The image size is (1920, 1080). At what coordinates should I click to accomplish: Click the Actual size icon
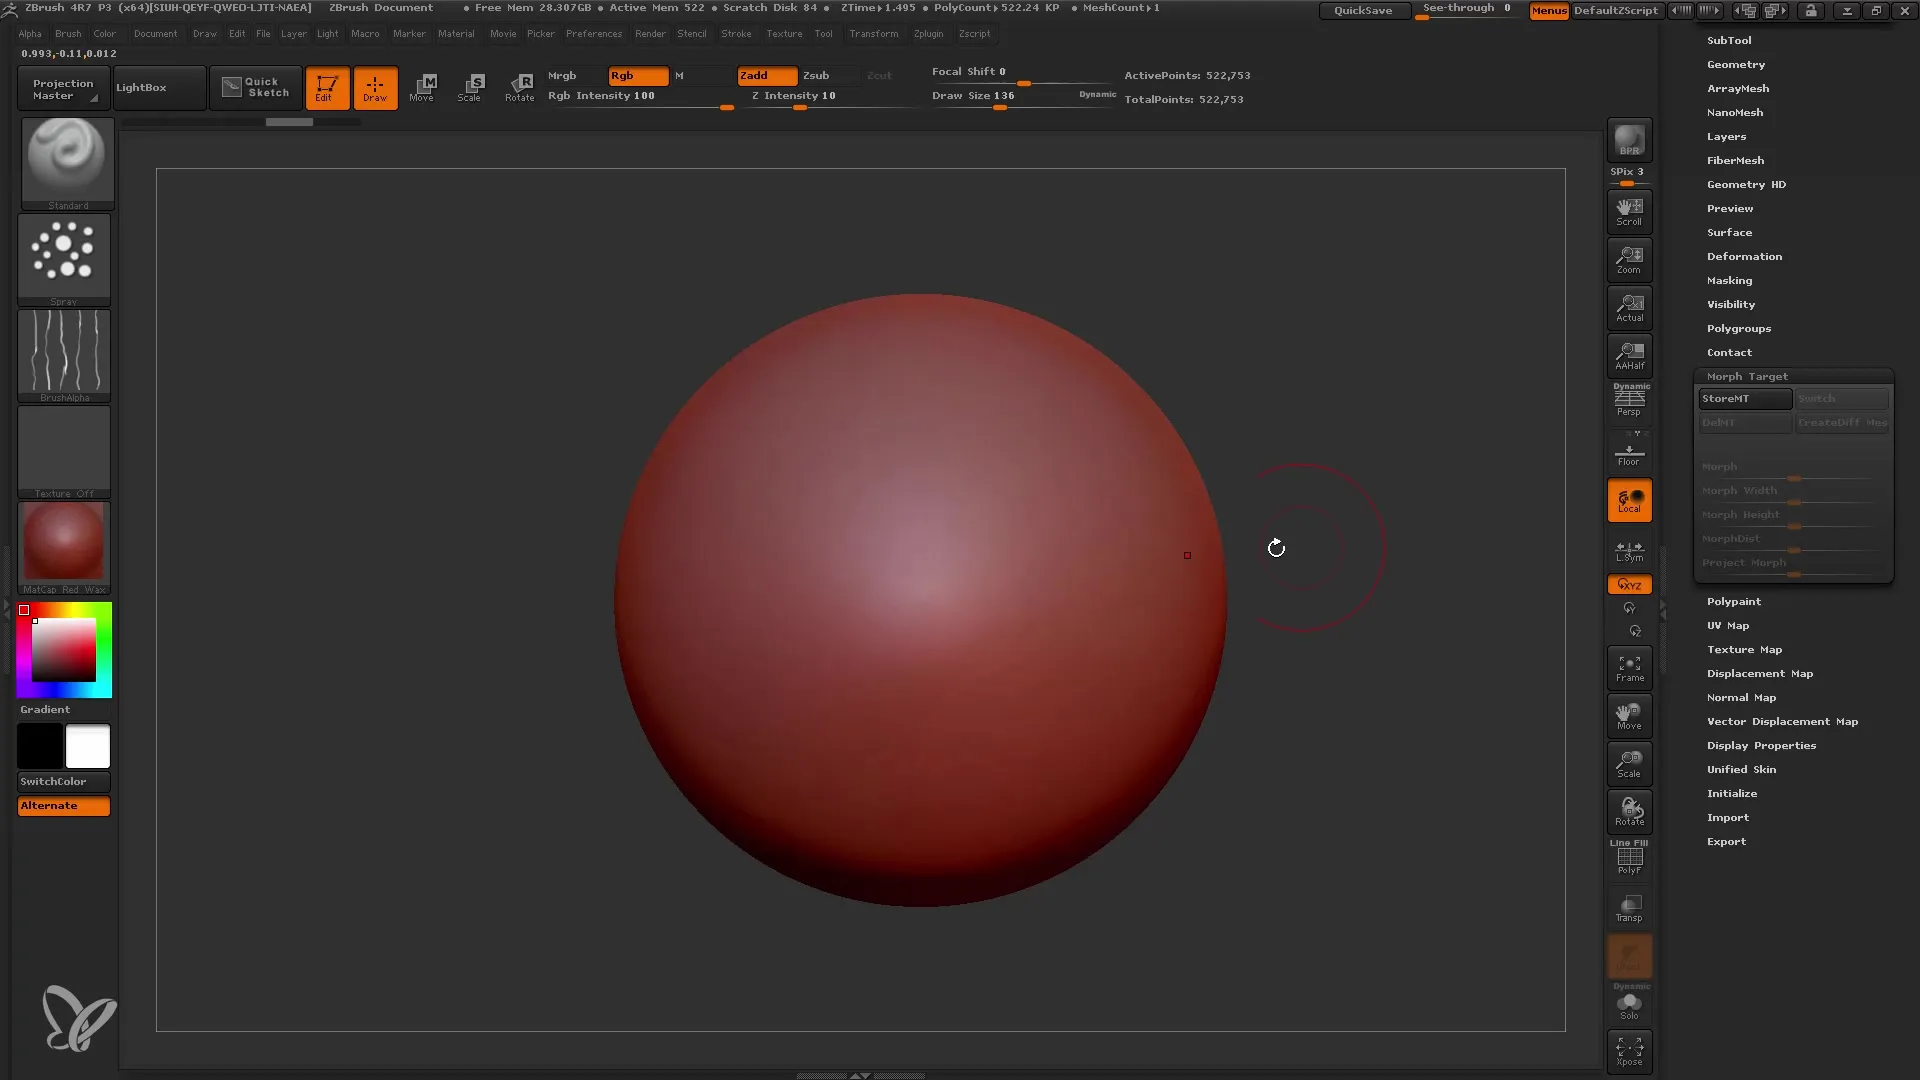coord(1629,306)
